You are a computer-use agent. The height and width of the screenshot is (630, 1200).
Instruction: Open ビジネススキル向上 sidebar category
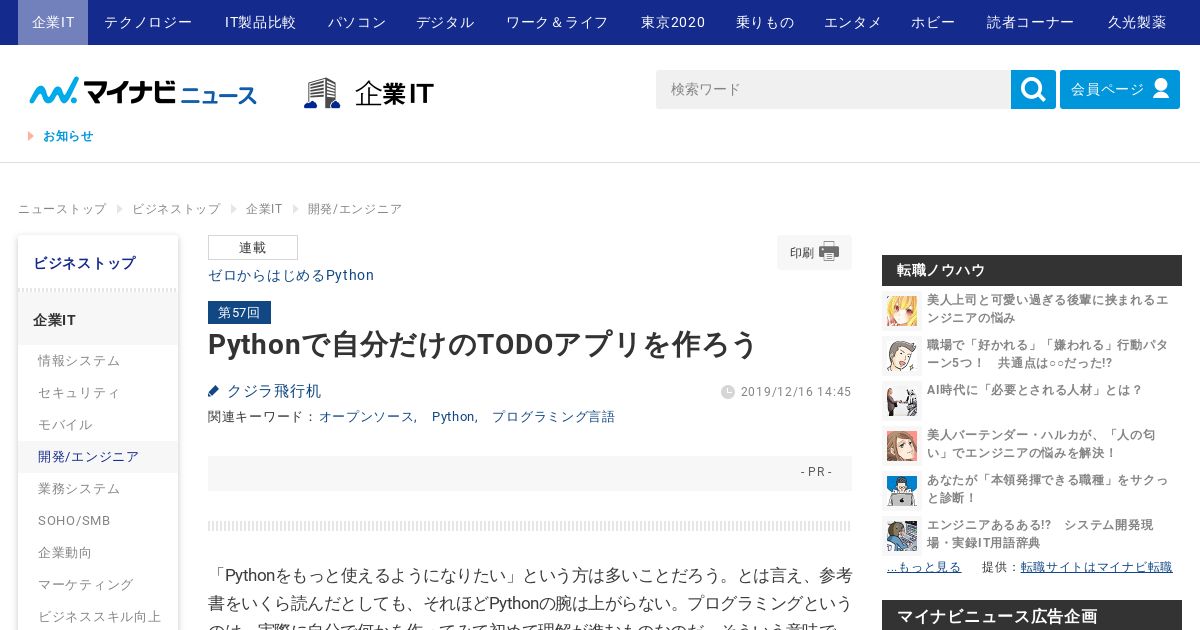(98, 616)
